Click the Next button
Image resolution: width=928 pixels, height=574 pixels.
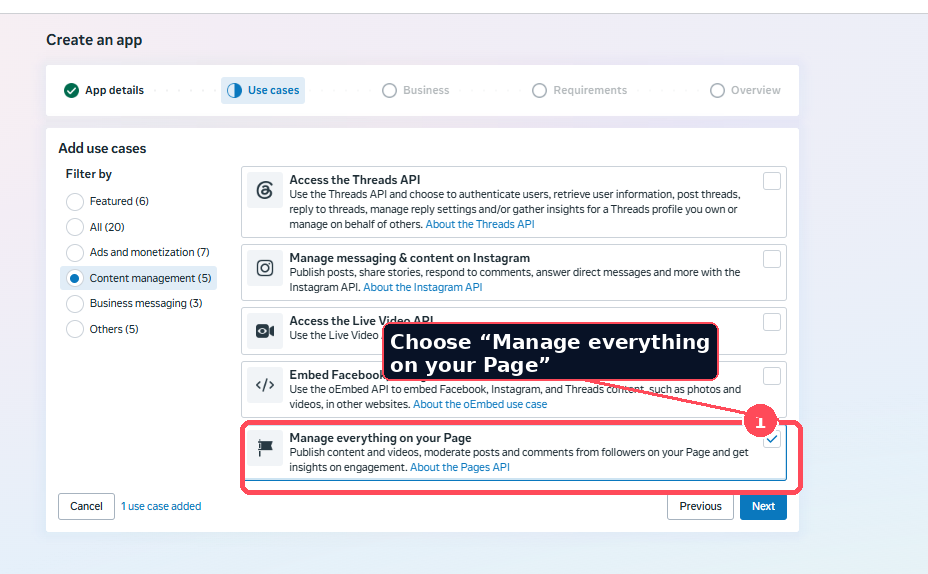[763, 507]
